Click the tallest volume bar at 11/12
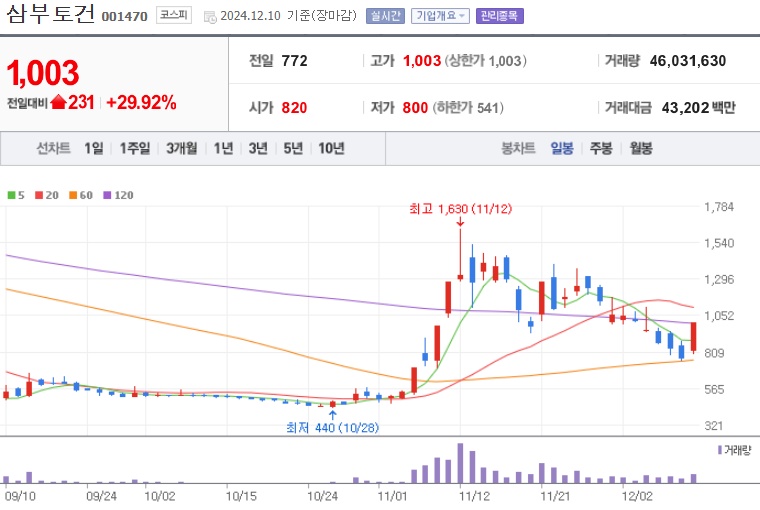 point(460,463)
